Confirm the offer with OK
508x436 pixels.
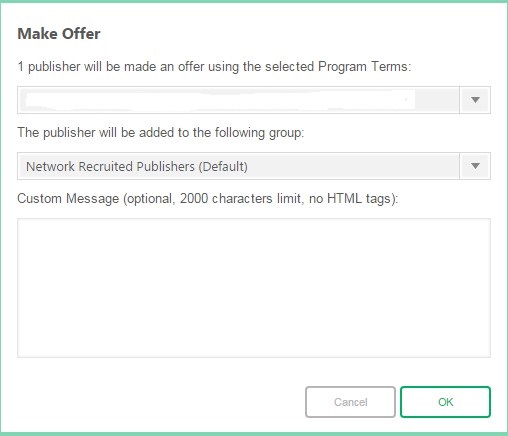pyautogui.click(x=445, y=402)
